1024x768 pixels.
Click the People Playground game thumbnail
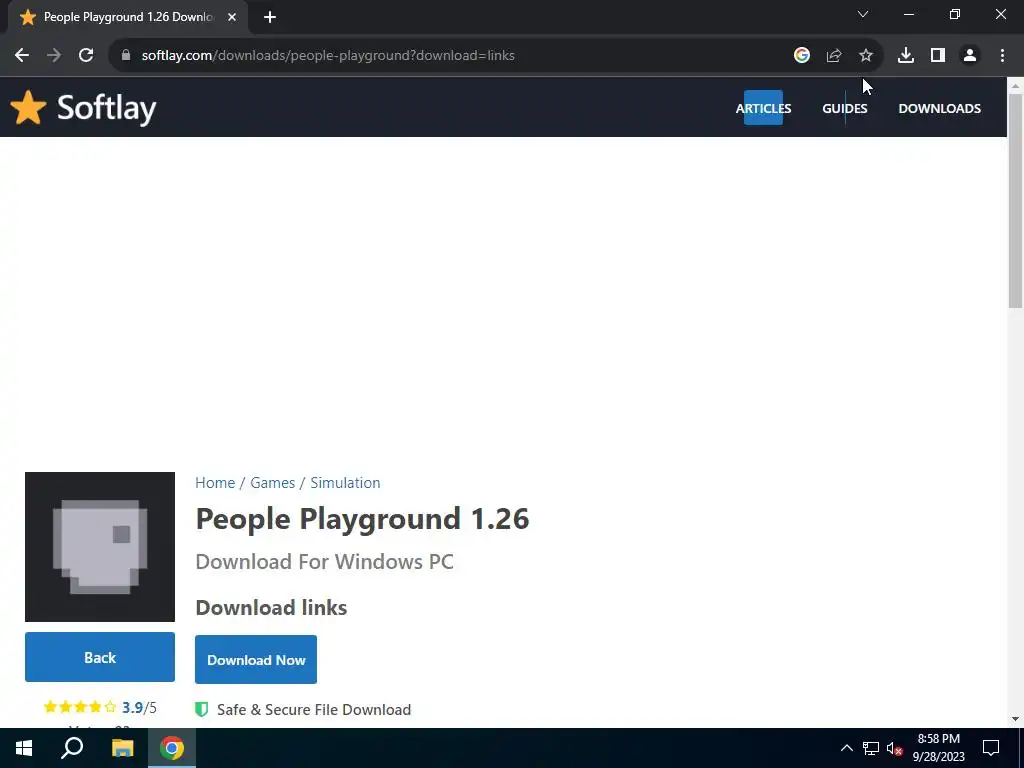[x=100, y=547]
